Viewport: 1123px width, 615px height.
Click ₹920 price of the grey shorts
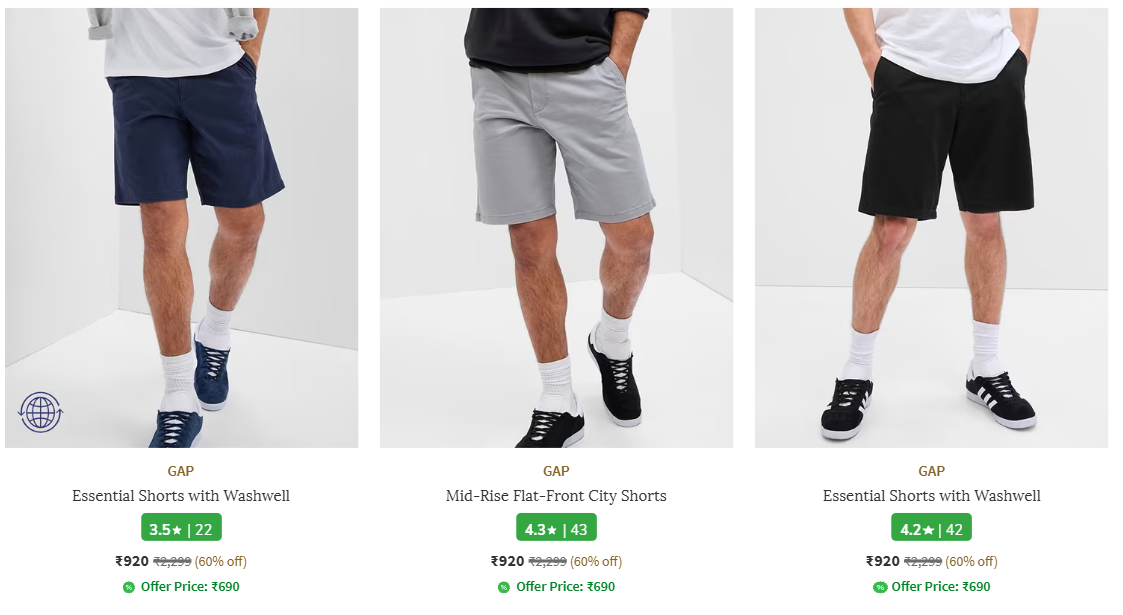[507, 561]
